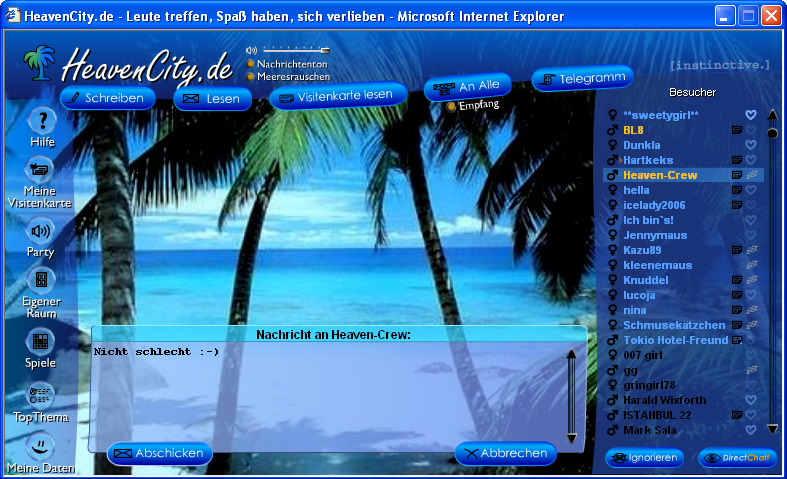
Task: Click heart icon beside Harald Wixforth
Action: click(x=751, y=400)
